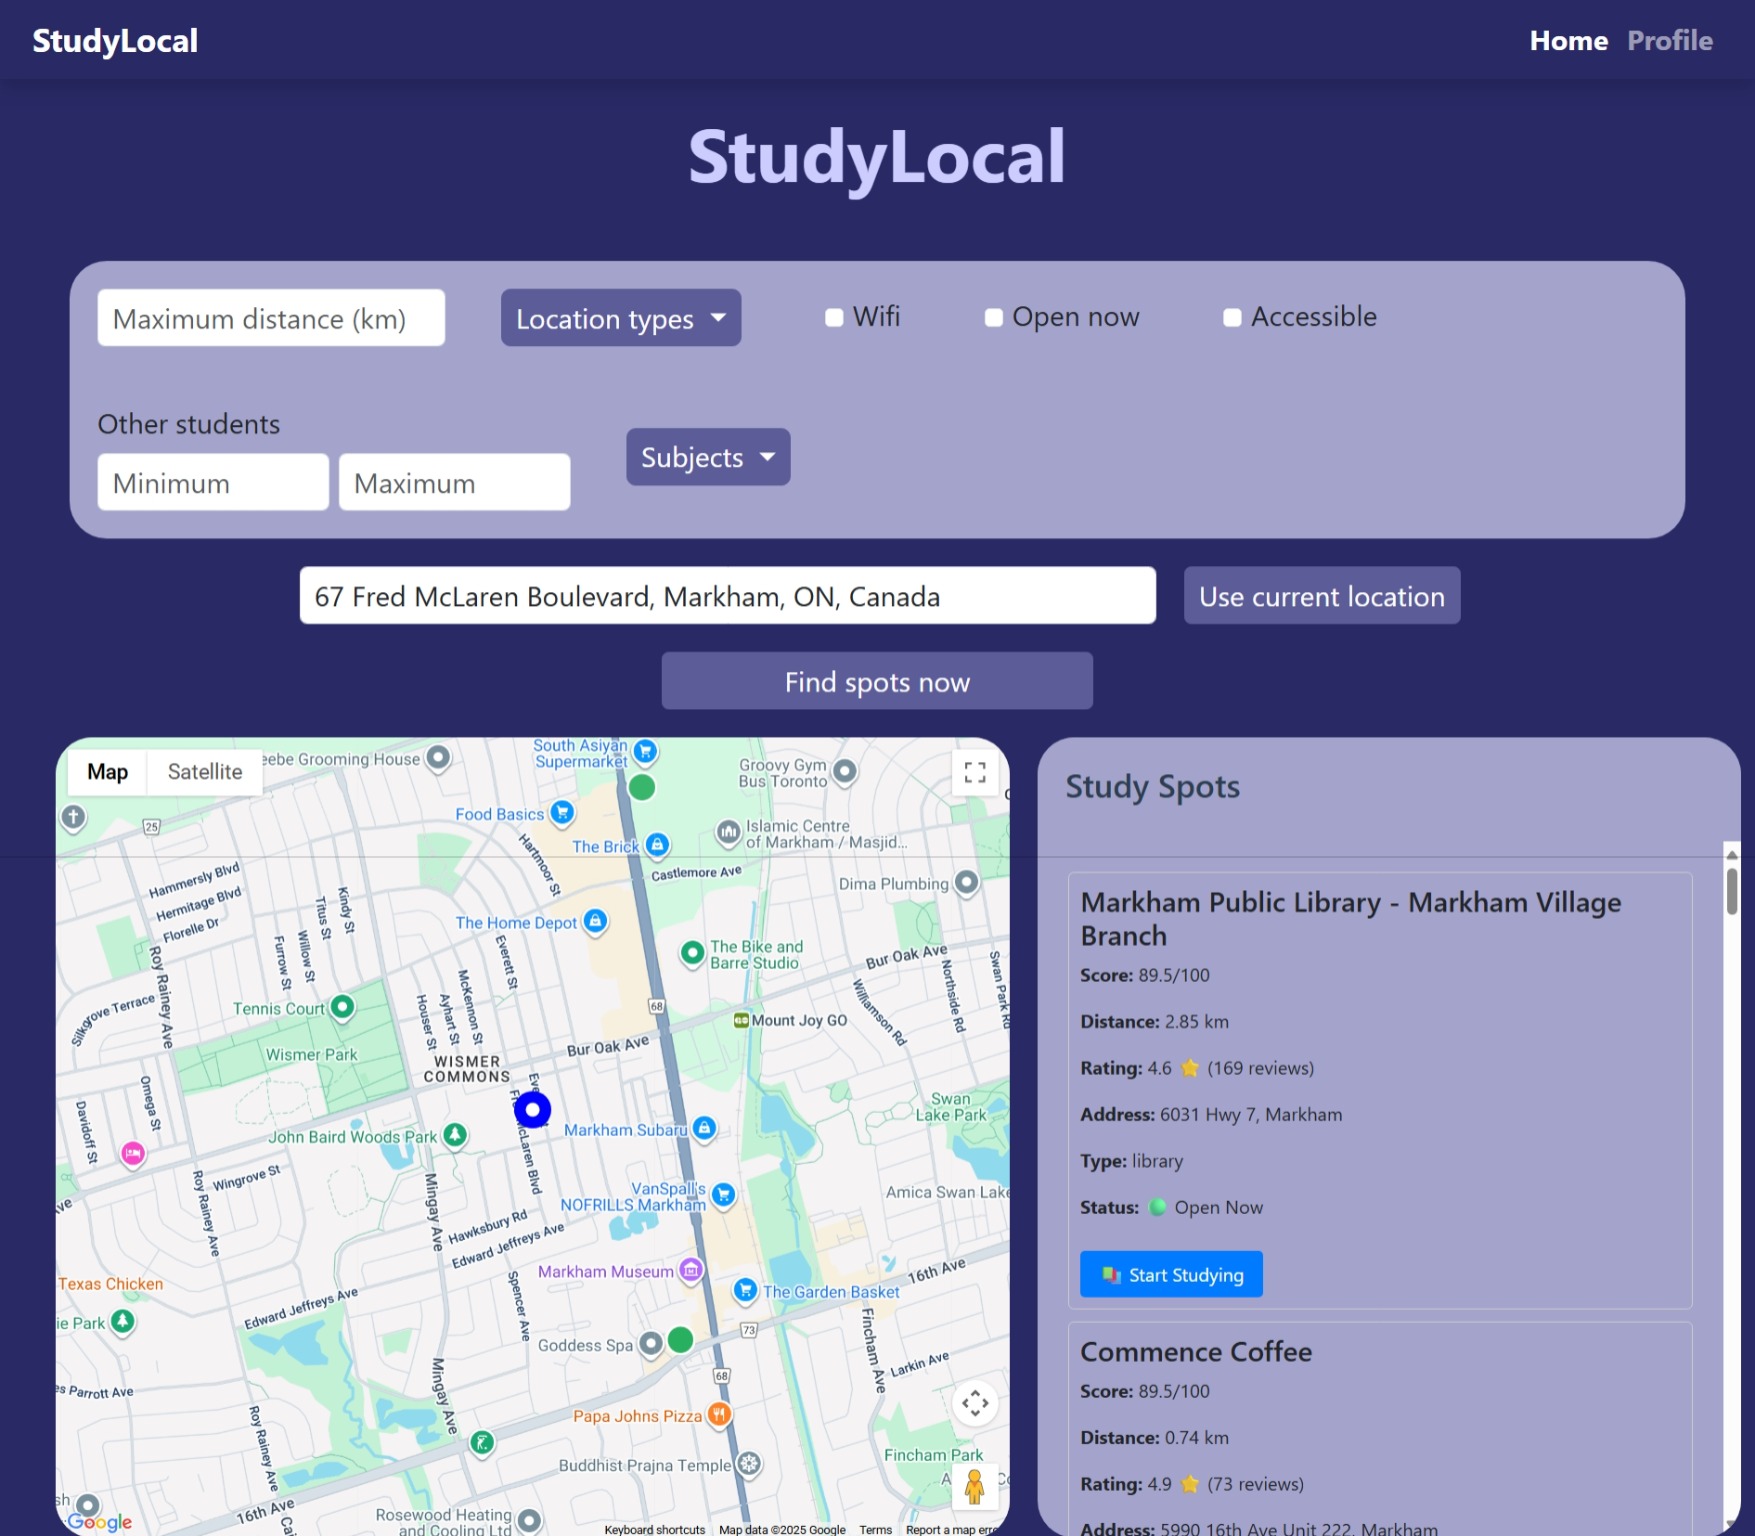Viewport: 1755px width, 1536px height.
Task: Click the map camera controls icon
Action: pyautogui.click(x=974, y=1403)
